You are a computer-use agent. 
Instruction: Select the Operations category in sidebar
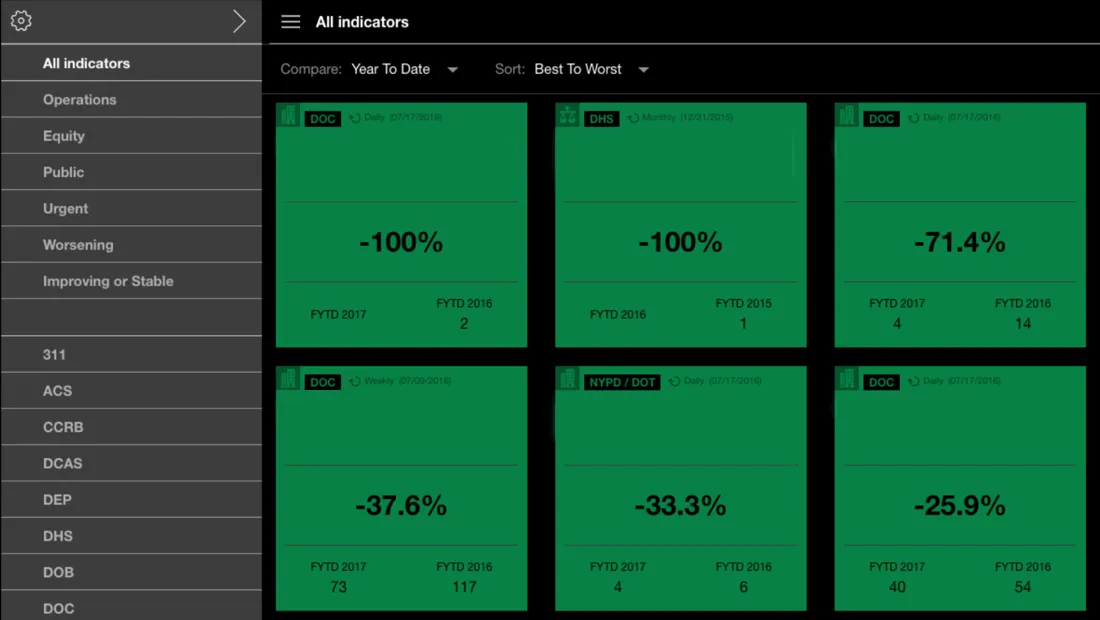click(x=80, y=100)
